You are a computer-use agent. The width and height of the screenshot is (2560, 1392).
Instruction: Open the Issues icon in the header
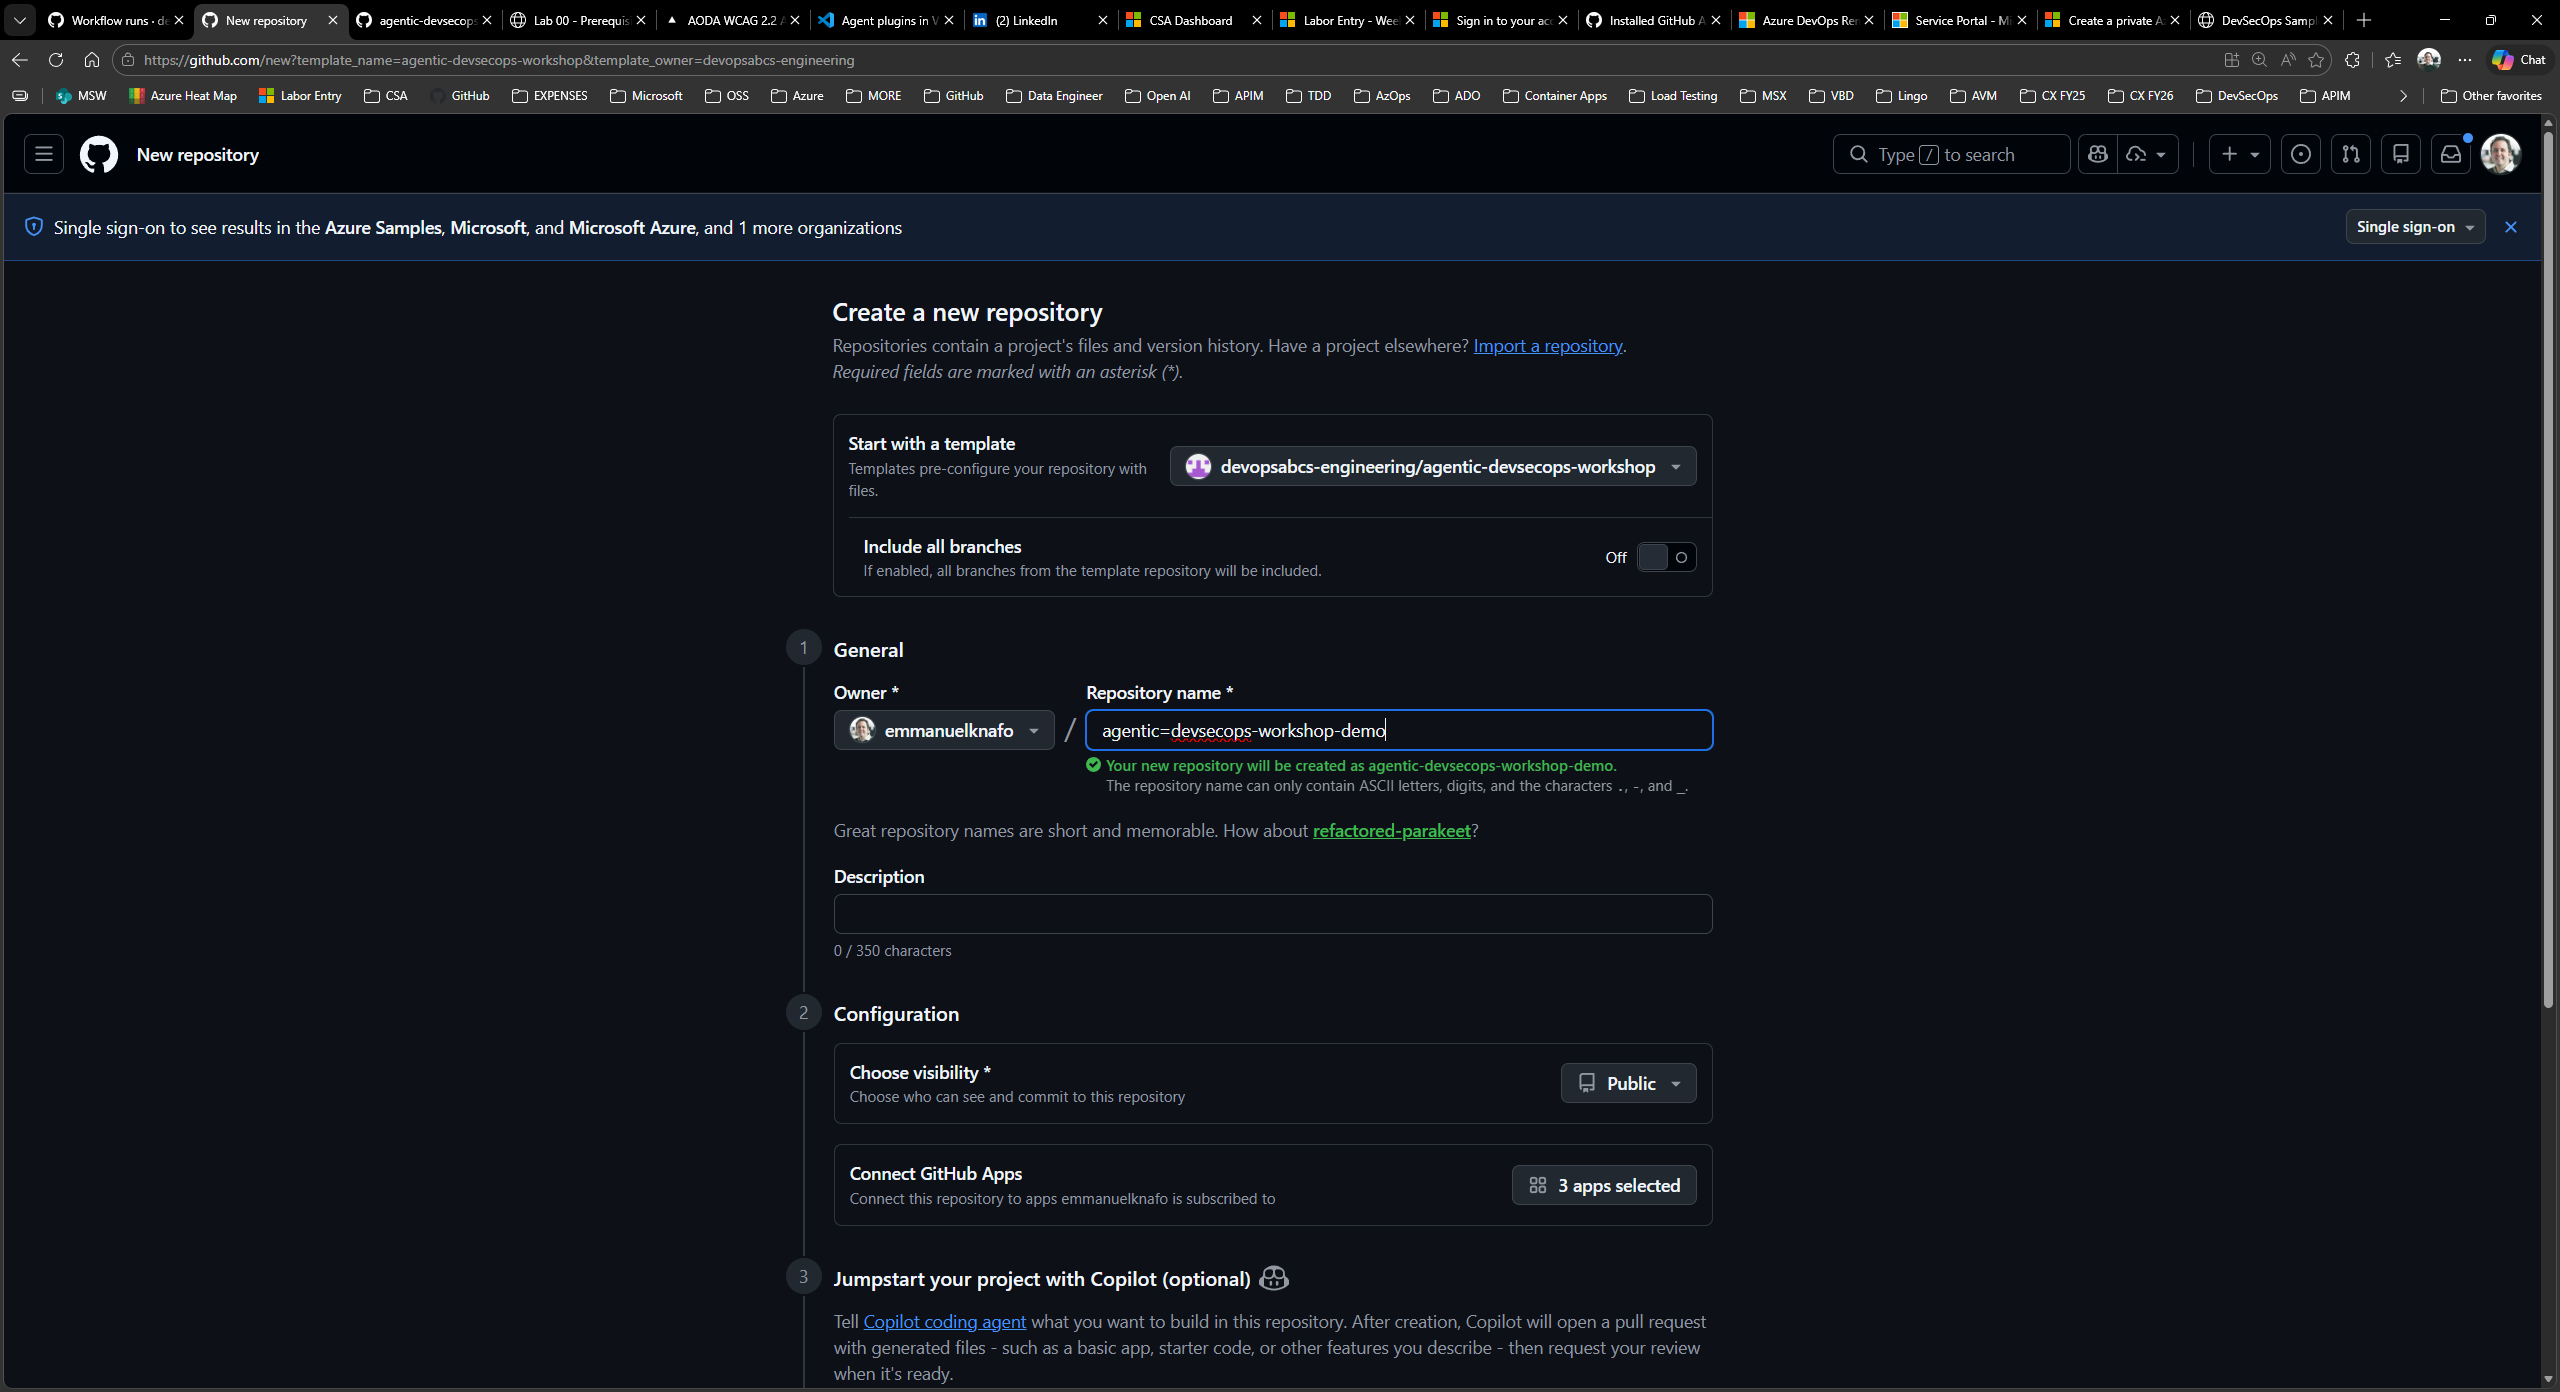[x=2300, y=153]
